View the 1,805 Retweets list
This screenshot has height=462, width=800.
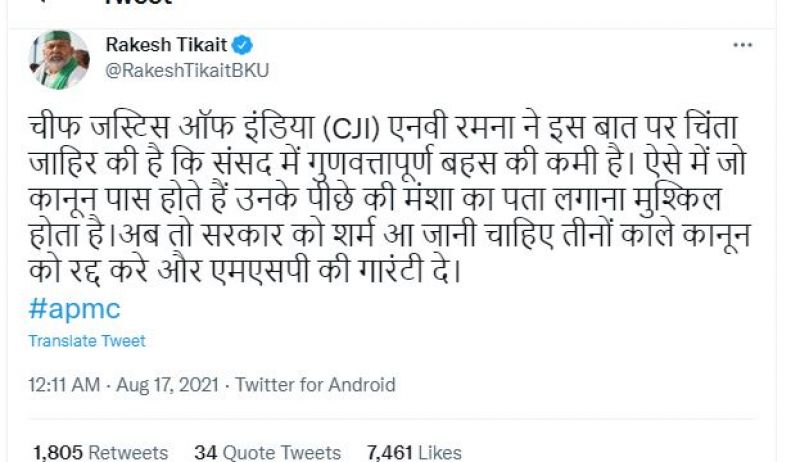[x=100, y=453]
